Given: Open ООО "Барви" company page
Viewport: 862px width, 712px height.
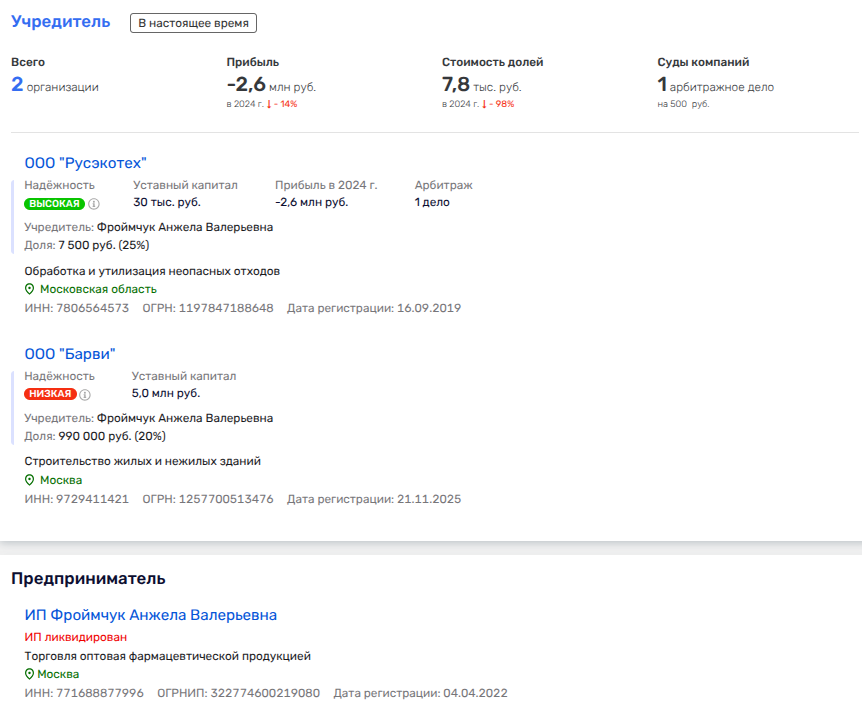Looking at the screenshot, I should click(x=70, y=353).
